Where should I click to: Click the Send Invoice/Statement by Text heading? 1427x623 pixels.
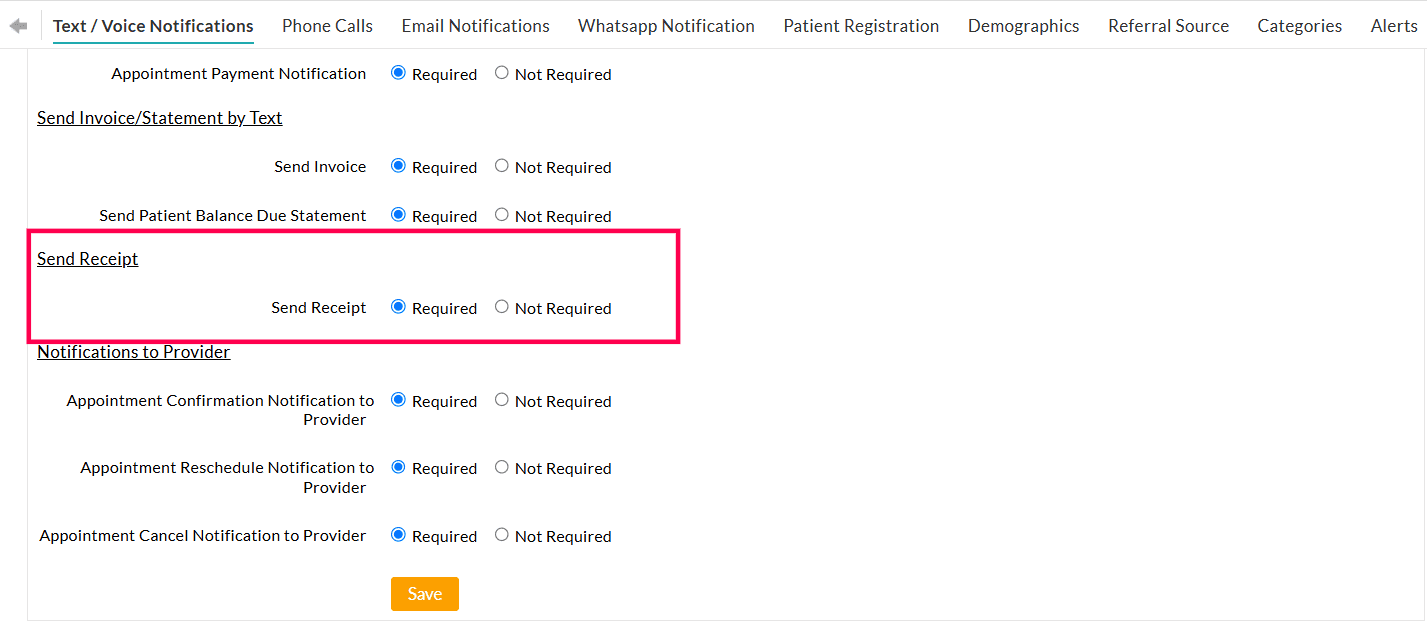tap(159, 117)
